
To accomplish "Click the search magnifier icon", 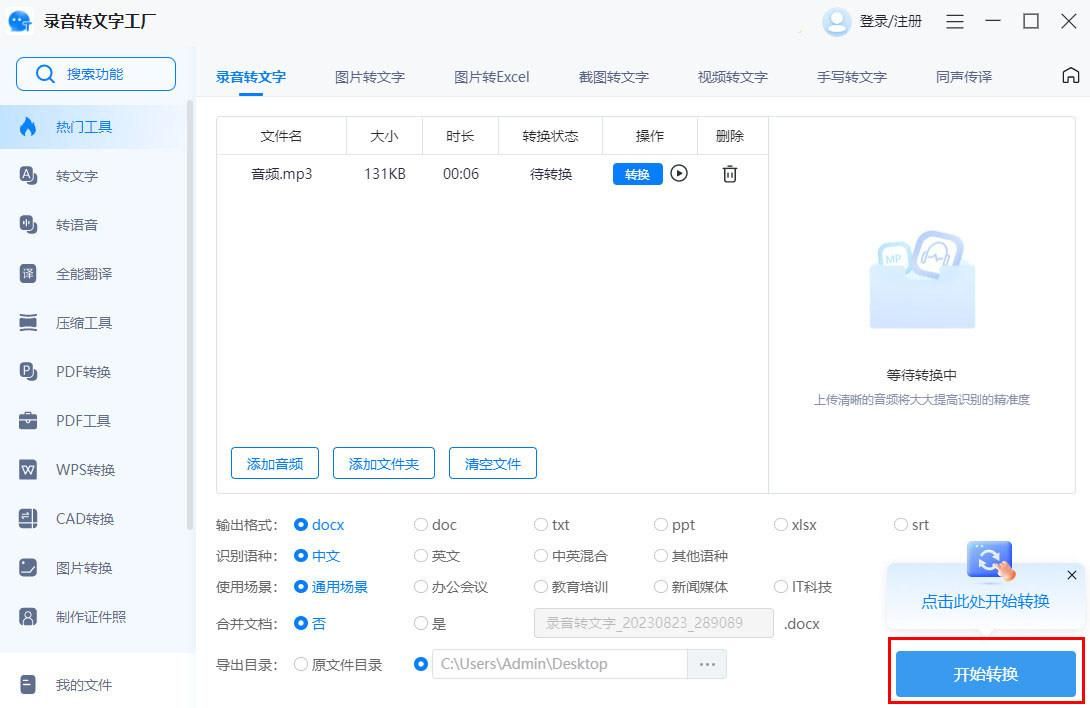I will click(45, 74).
